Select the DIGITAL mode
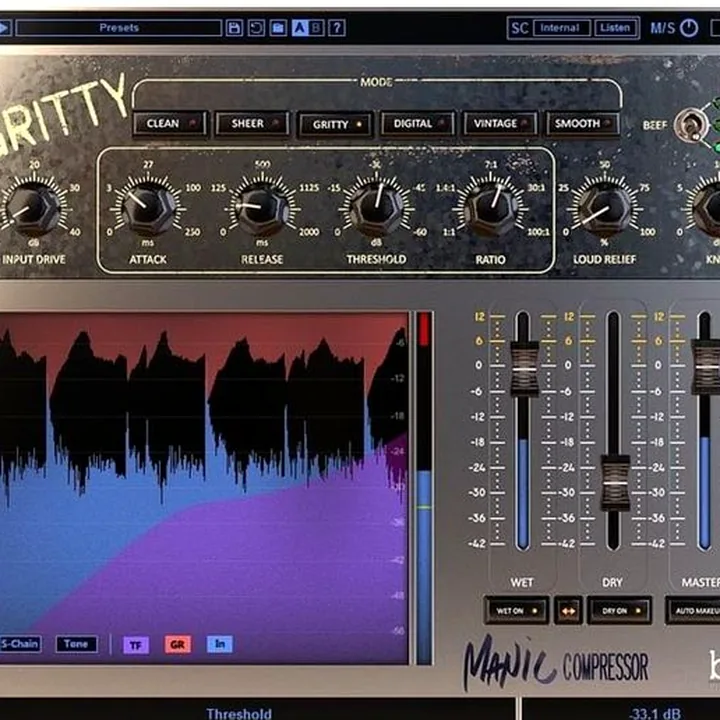 (418, 124)
